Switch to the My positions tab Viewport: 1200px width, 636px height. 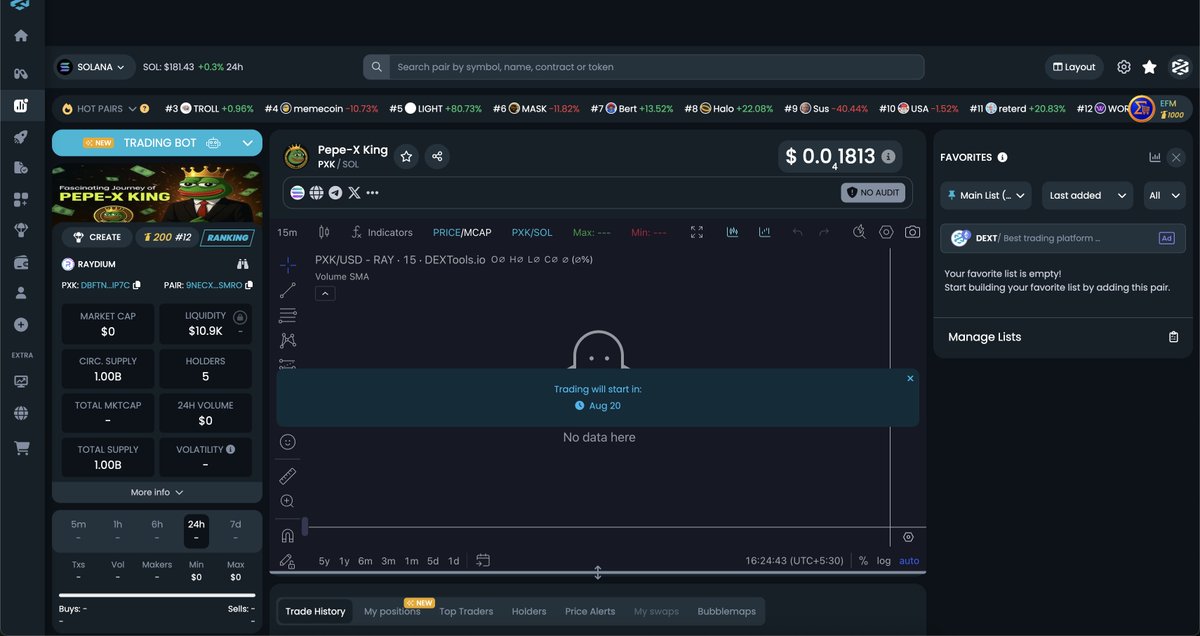coord(392,611)
